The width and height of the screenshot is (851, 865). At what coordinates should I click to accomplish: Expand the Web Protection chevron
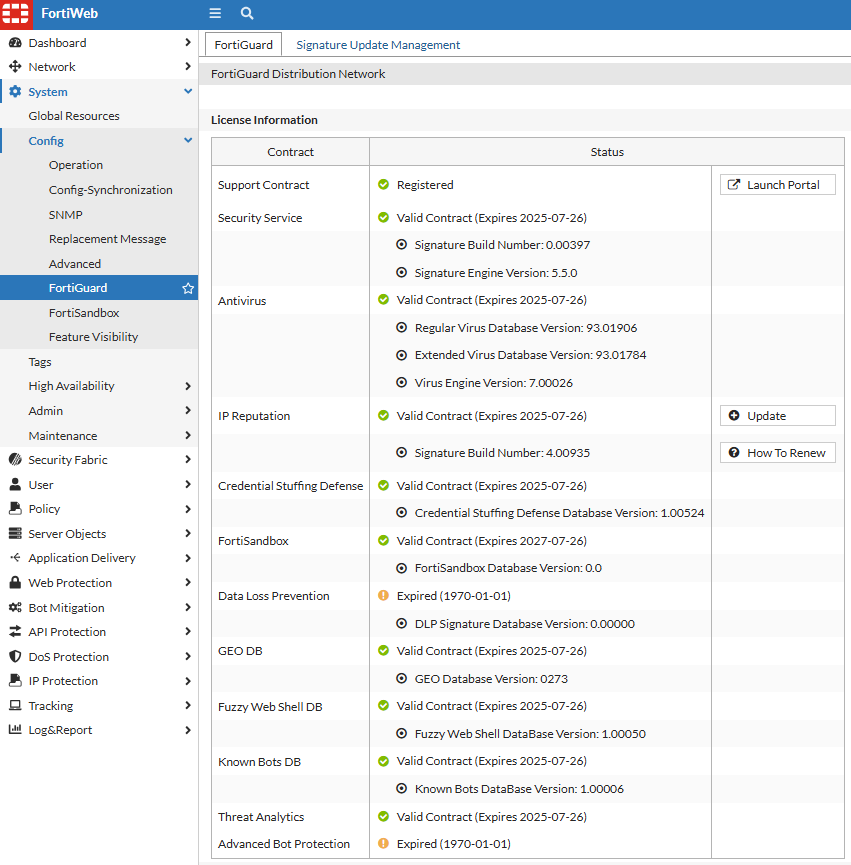pos(188,583)
